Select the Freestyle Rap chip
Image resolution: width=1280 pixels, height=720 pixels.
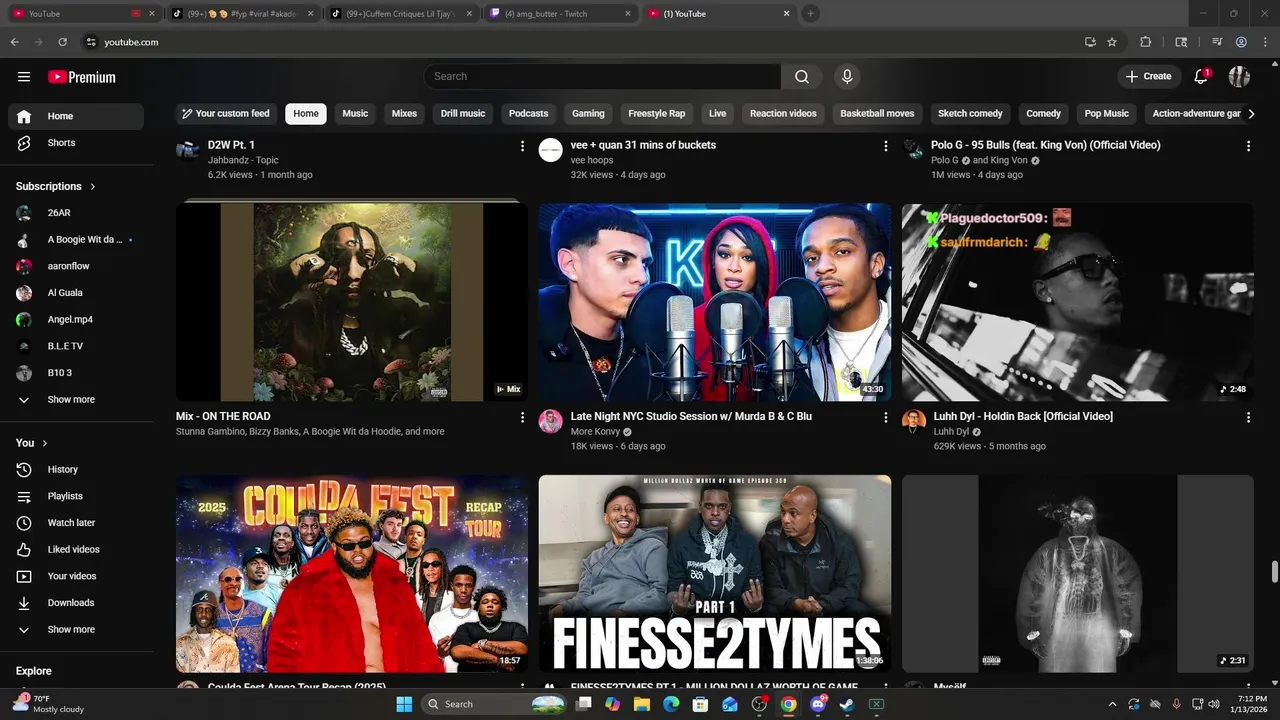coord(657,114)
